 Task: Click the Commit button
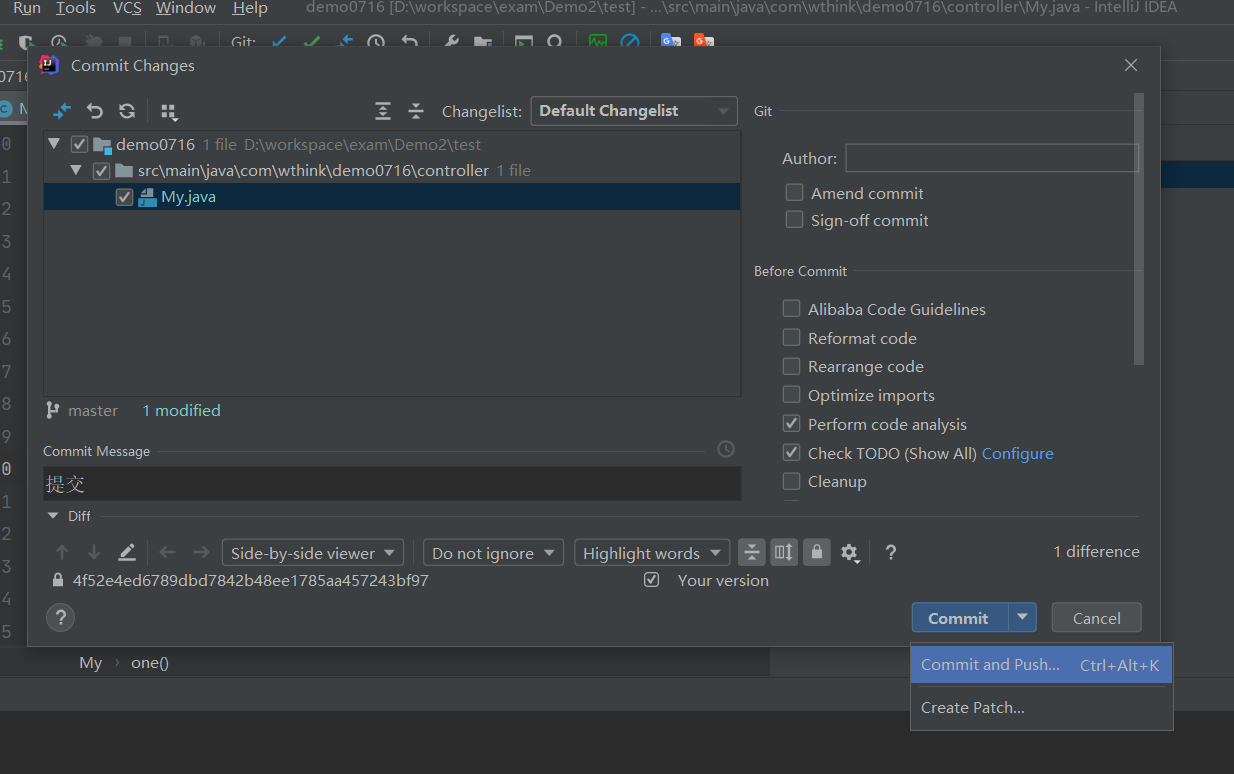pos(958,617)
